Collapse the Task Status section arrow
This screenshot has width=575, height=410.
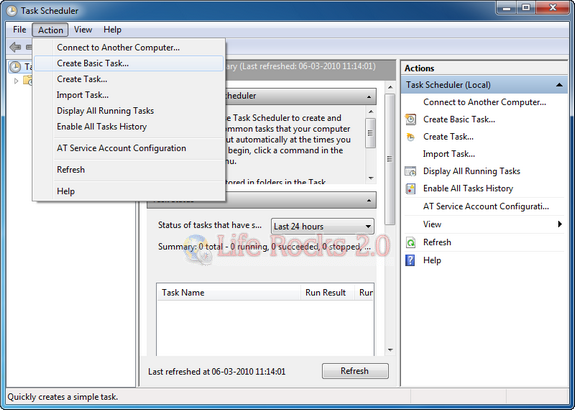[369, 201]
